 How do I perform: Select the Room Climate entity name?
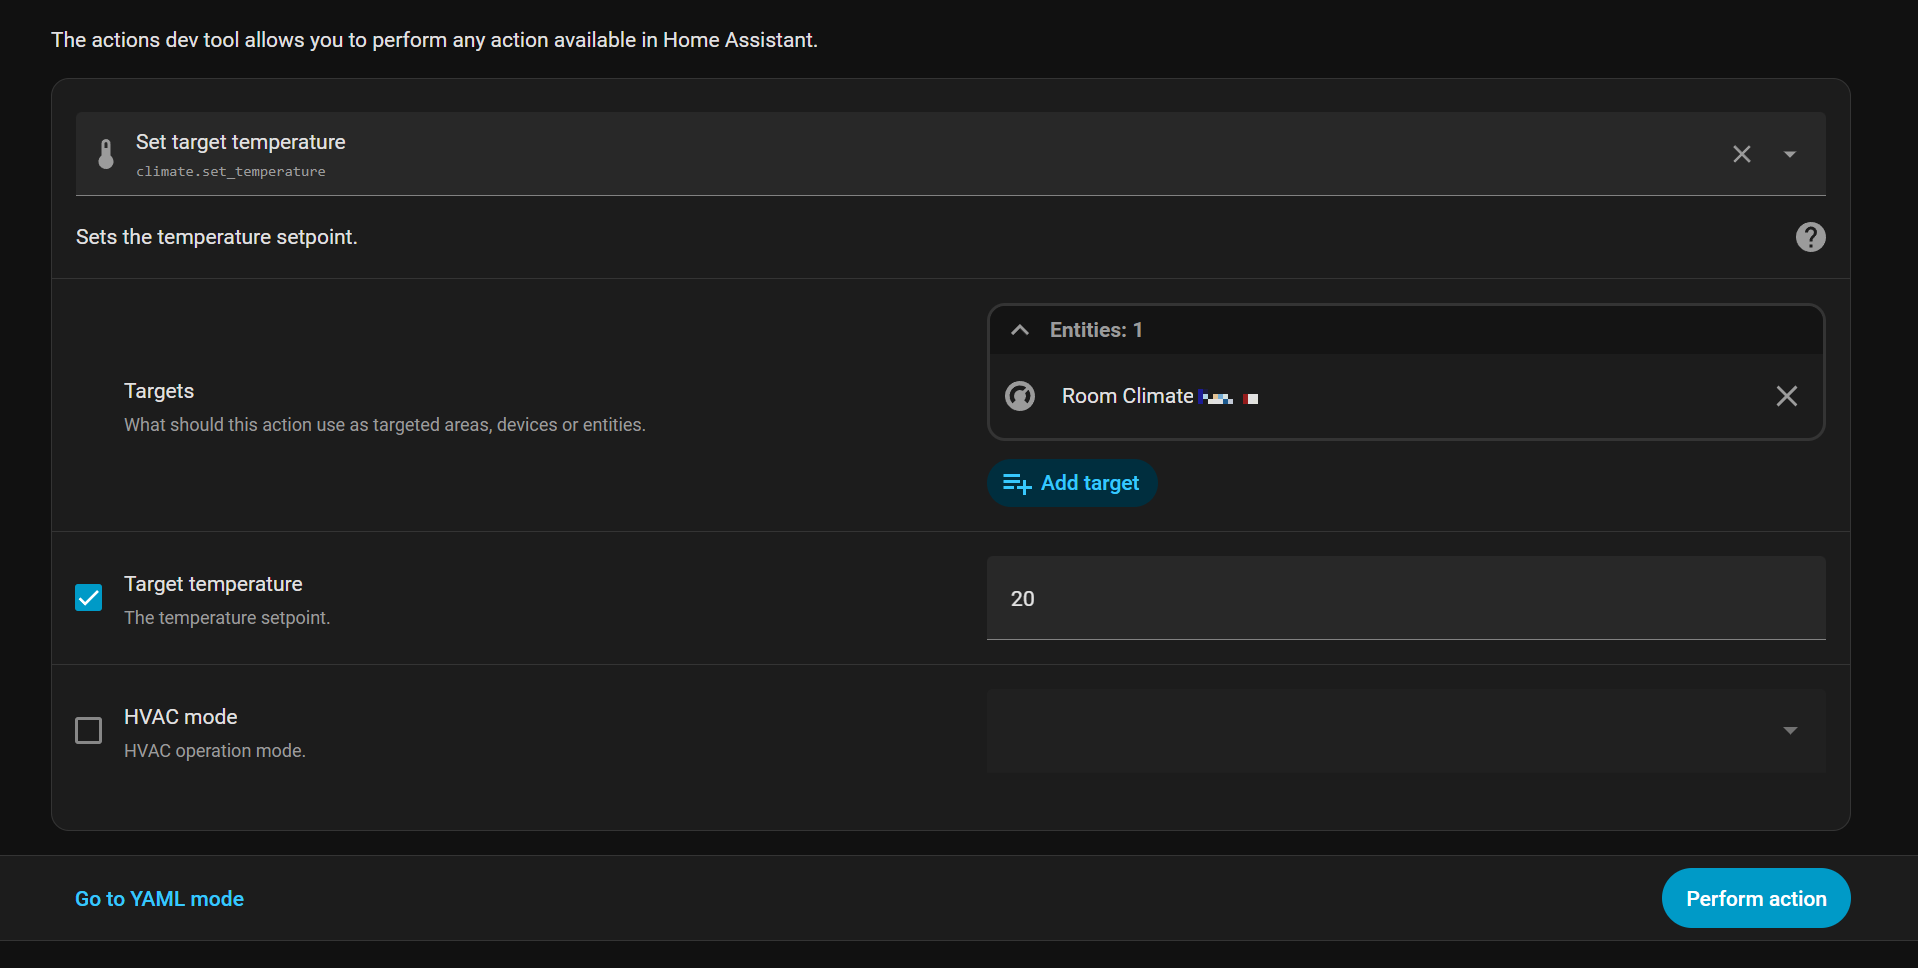[1127, 396]
